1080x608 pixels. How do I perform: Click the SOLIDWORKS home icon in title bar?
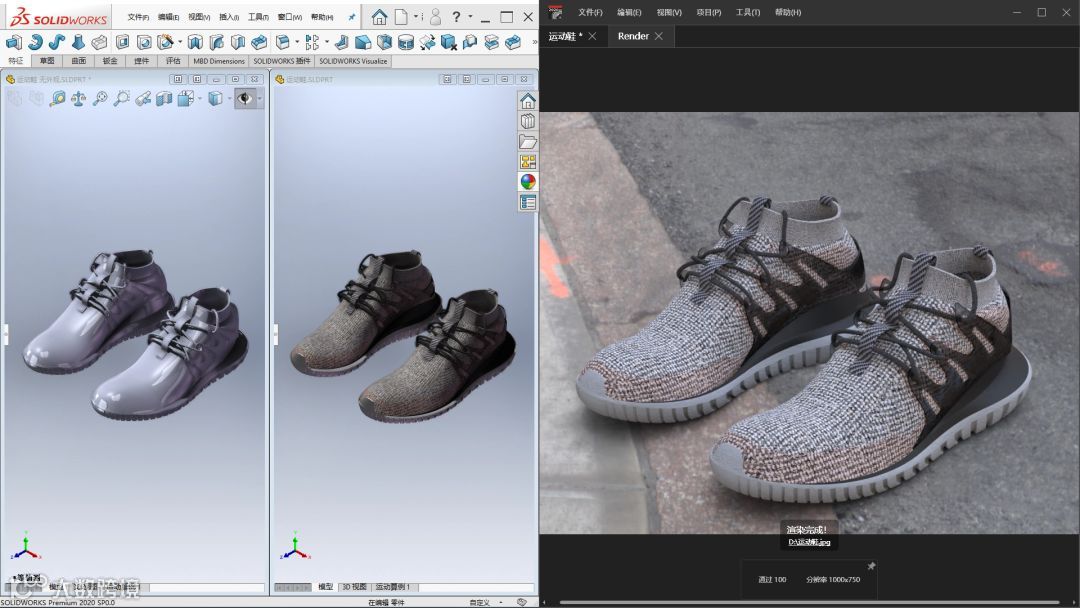pos(379,17)
